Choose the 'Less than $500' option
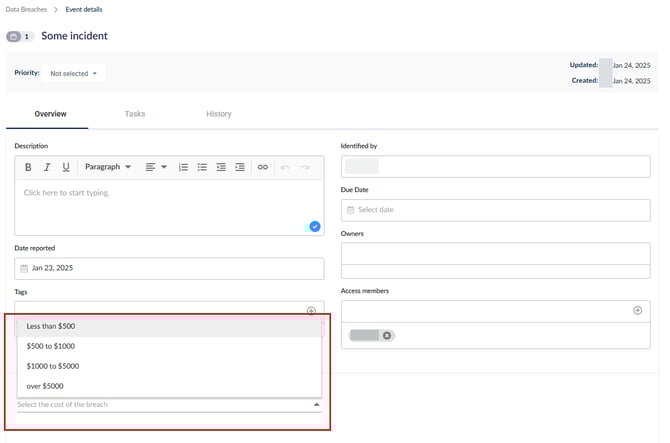Viewport: 670px width, 443px height. pos(51,326)
